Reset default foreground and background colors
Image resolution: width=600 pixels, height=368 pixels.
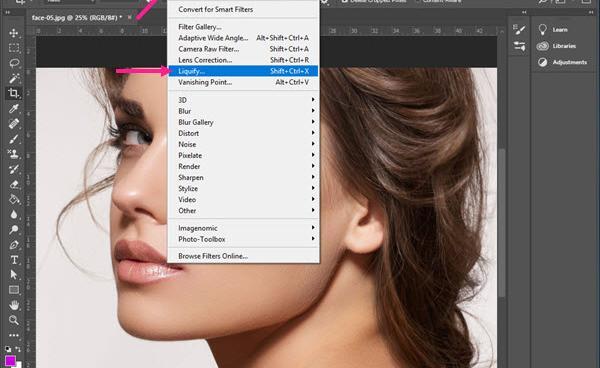[x=8, y=349]
